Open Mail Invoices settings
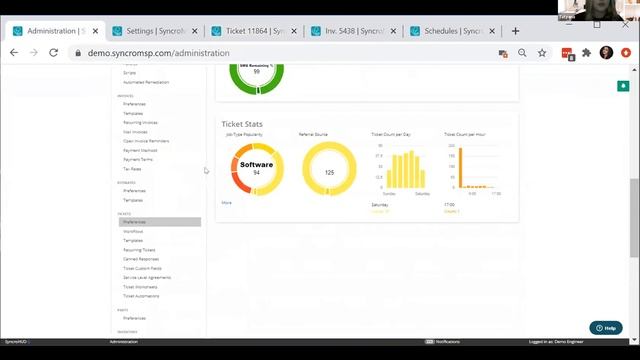This screenshot has width=640, height=360. (135, 132)
